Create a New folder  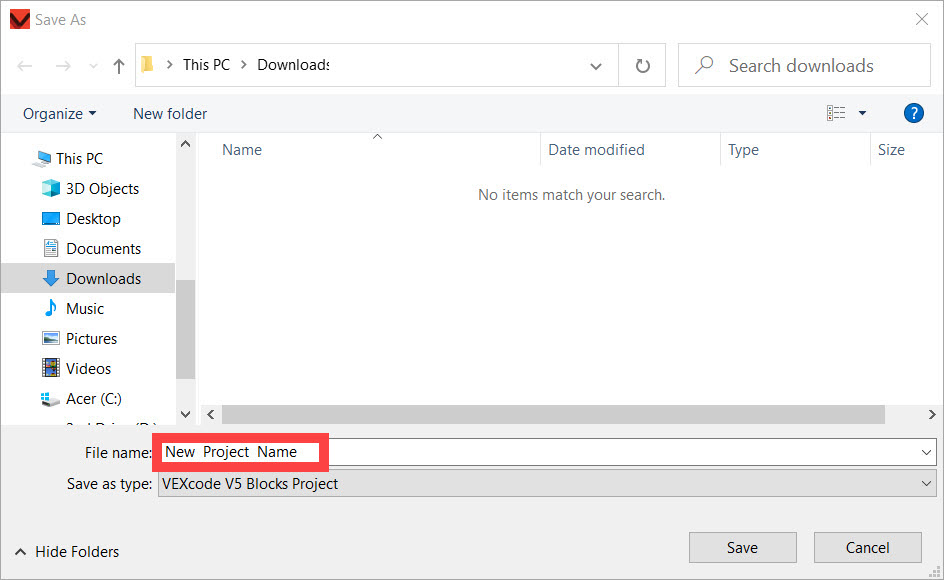(x=170, y=114)
